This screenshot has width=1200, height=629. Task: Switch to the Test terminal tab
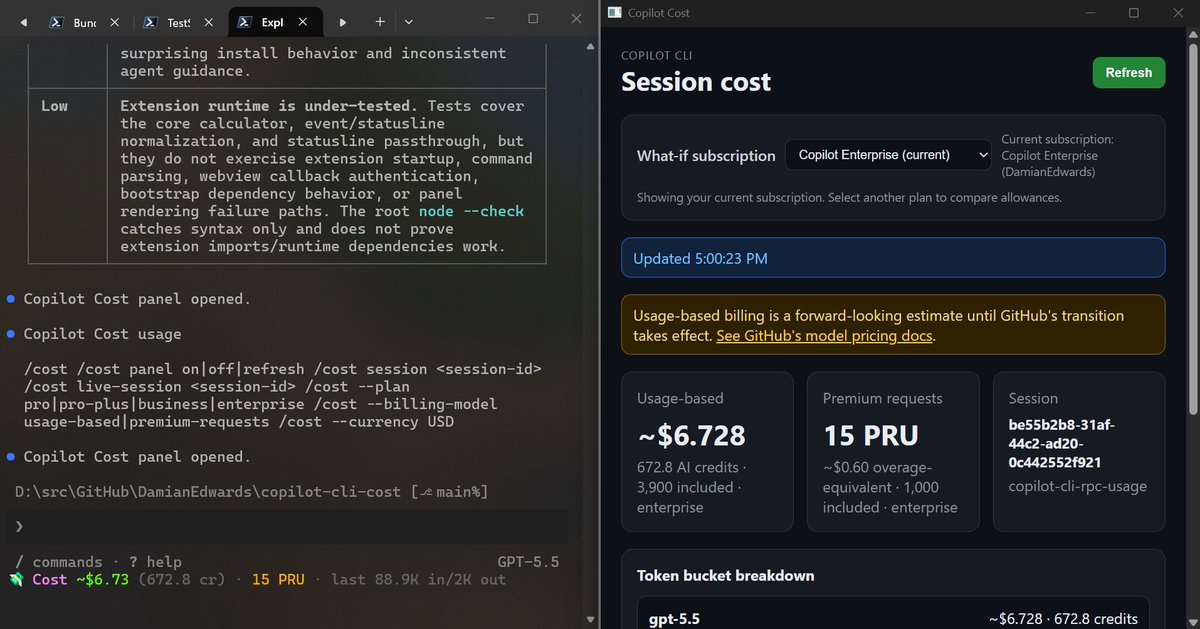[178, 21]
